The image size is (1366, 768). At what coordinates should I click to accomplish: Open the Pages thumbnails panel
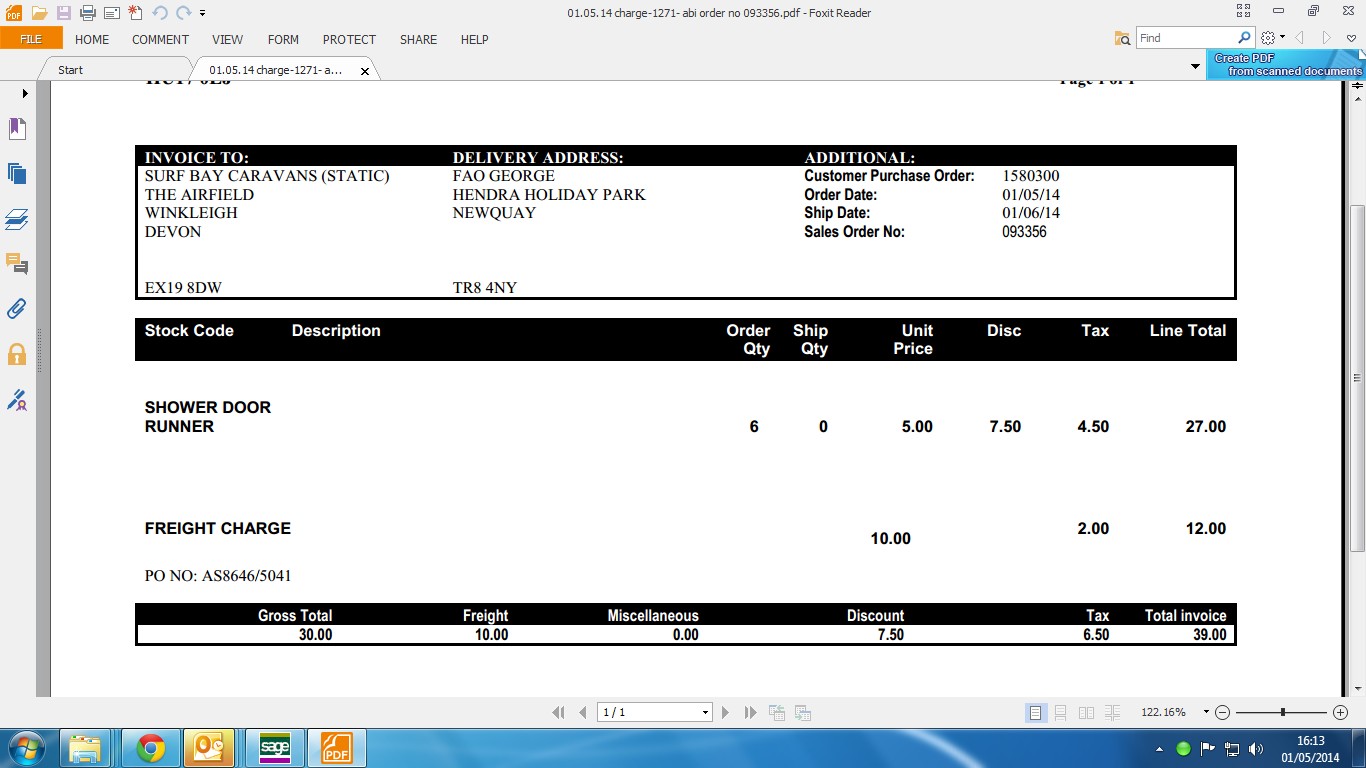click(x=17, y=173)
